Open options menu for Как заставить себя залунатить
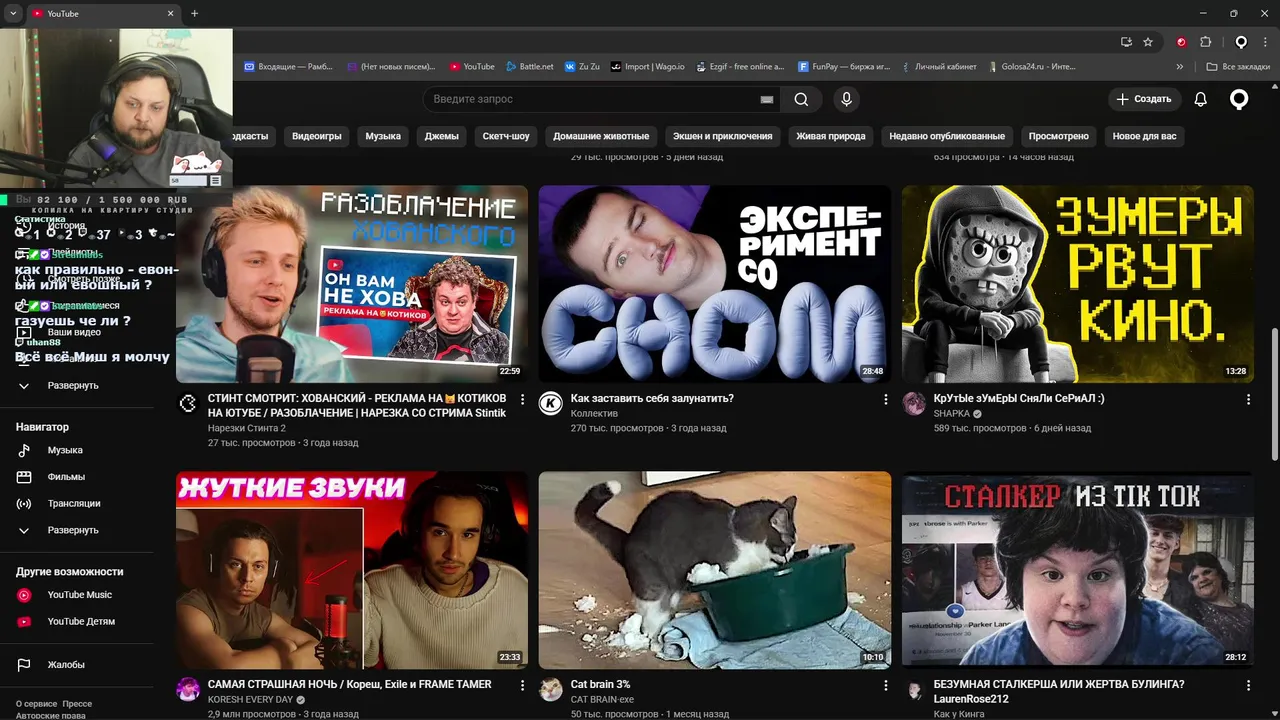The width and height of the screenshot is (1280, 720). [x=885, y=399]
